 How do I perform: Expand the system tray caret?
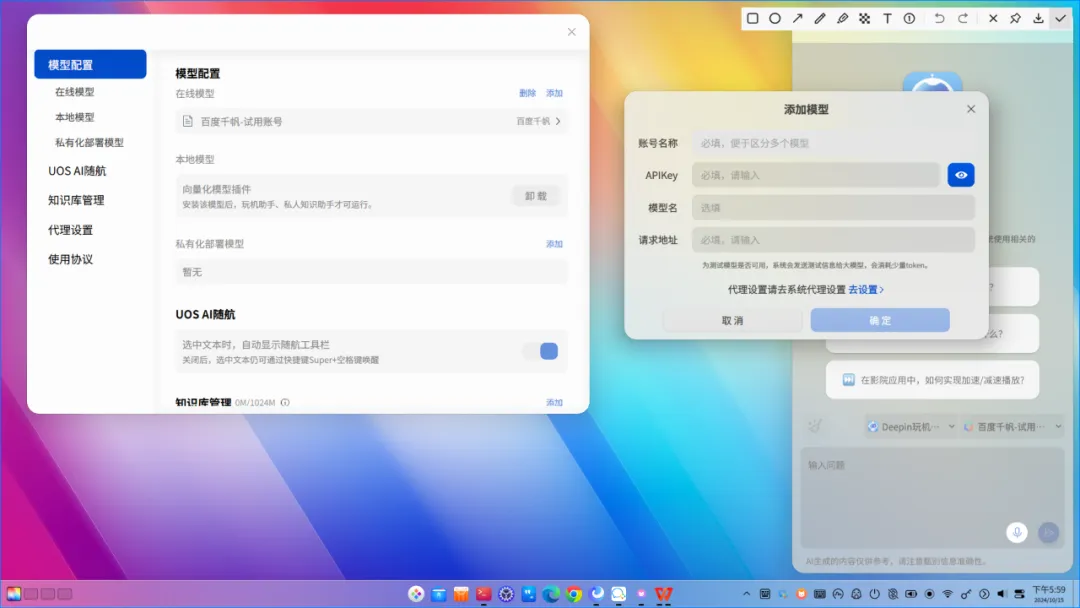[747, 594]
